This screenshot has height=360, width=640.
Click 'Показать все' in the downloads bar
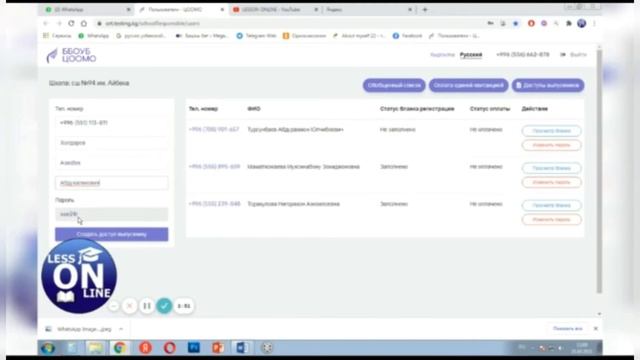coord(568,329)
